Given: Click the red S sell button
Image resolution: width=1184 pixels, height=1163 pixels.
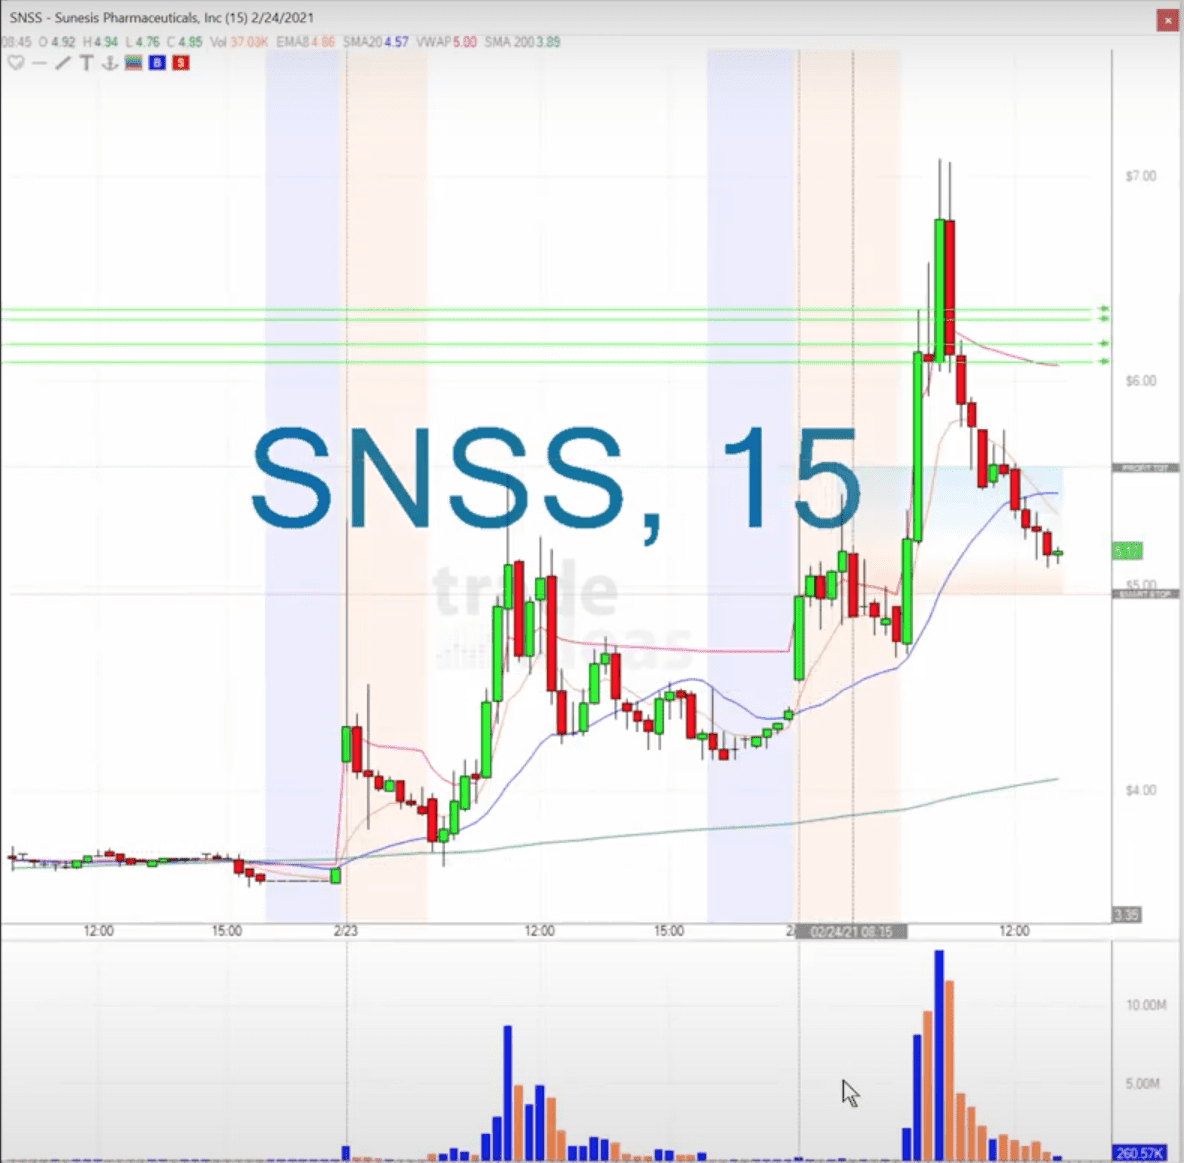Looking at the screenshot, I should pyautogui.click(x=180, y=63).
